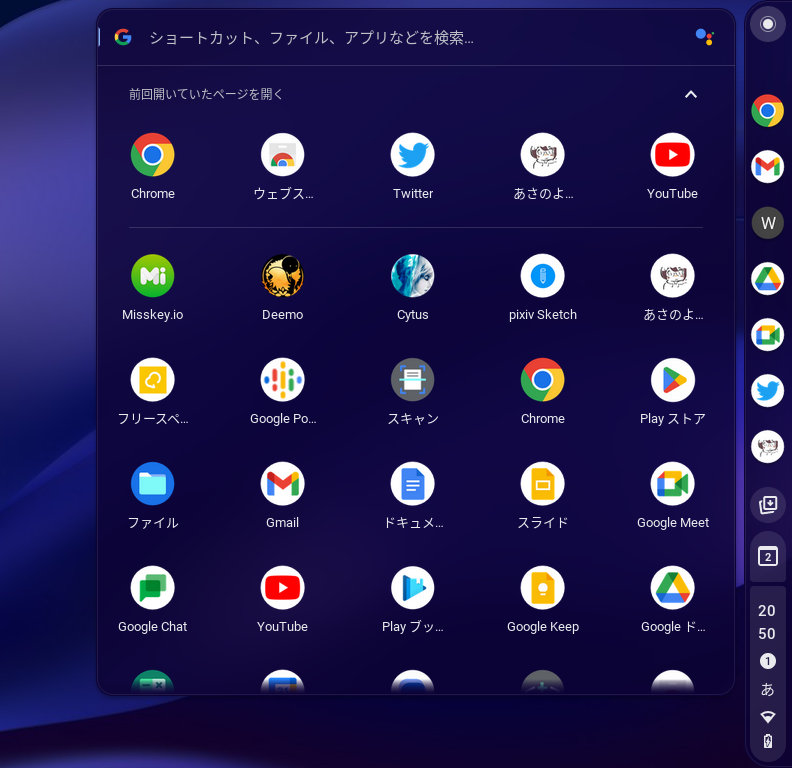
Task: Open Google Keep app
Action: [x=542, y=588]
